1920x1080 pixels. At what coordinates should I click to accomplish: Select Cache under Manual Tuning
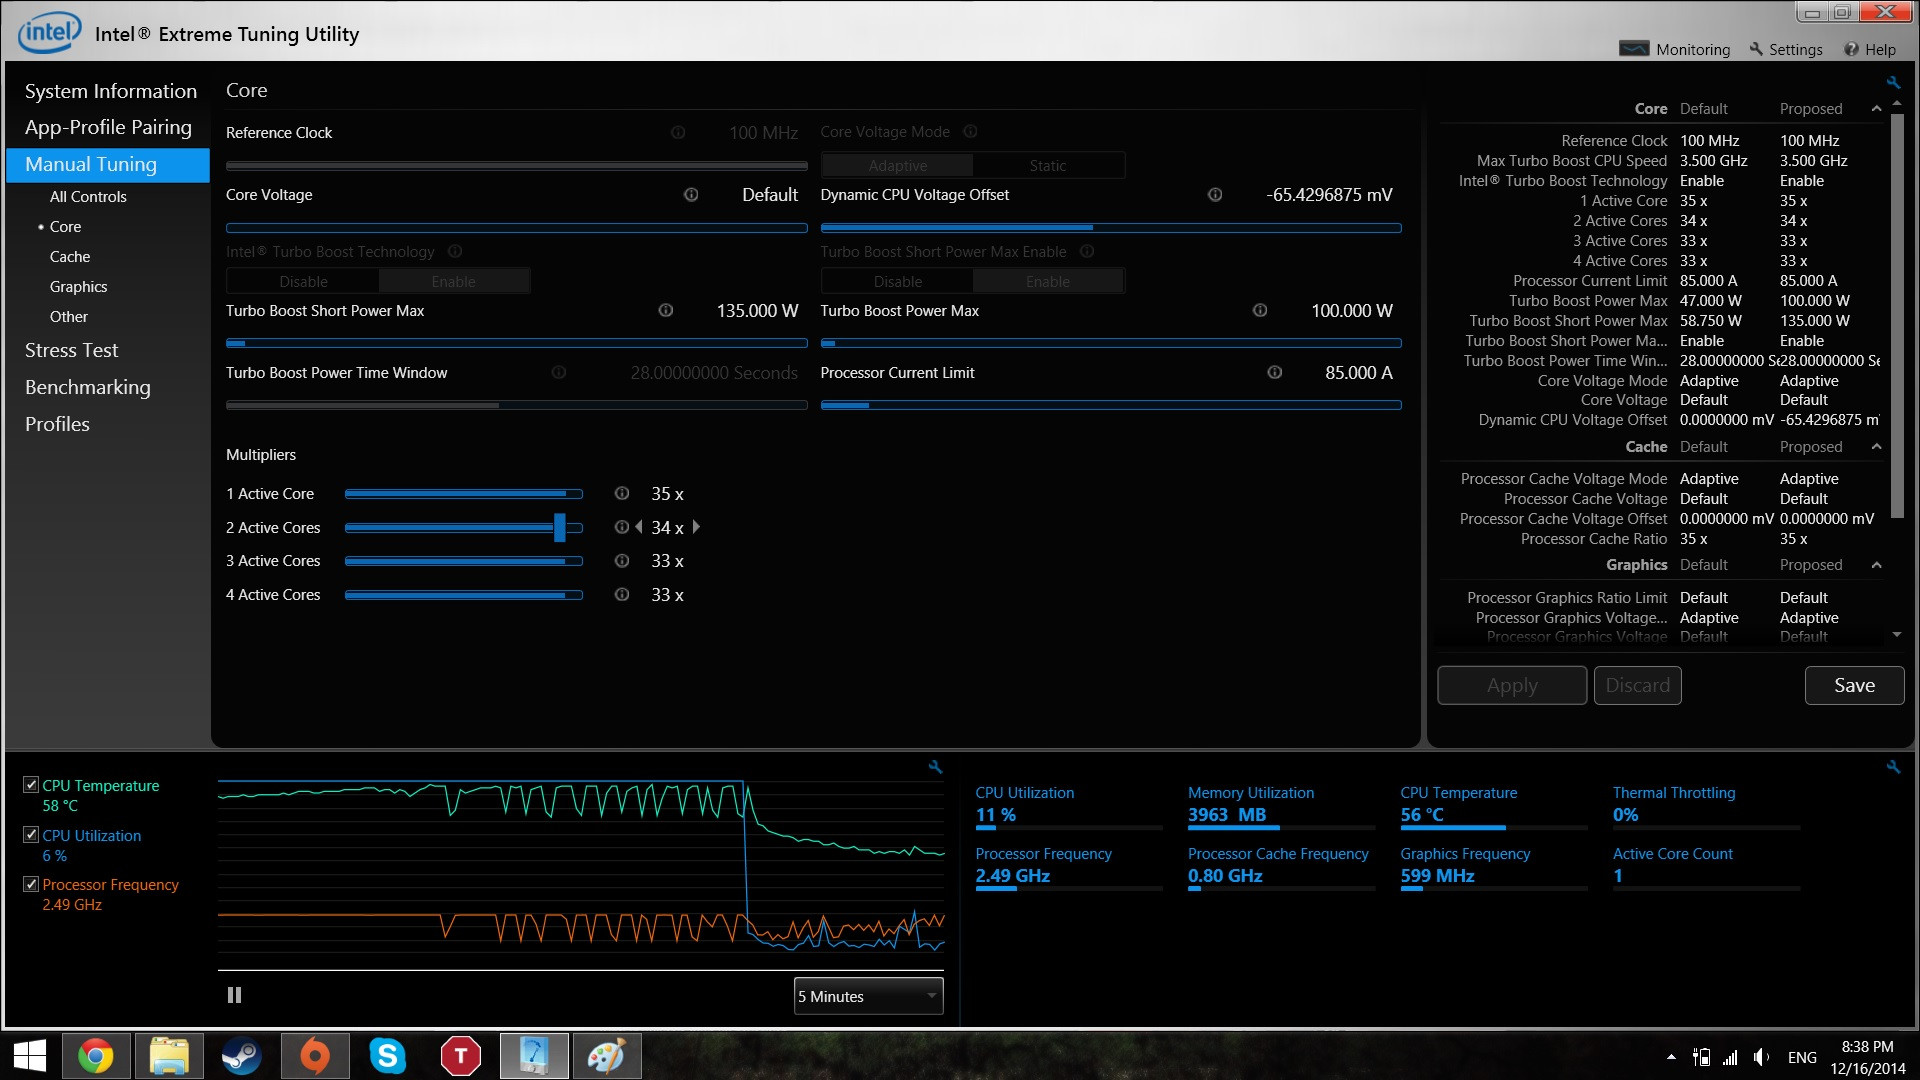[x=70, y=257]
